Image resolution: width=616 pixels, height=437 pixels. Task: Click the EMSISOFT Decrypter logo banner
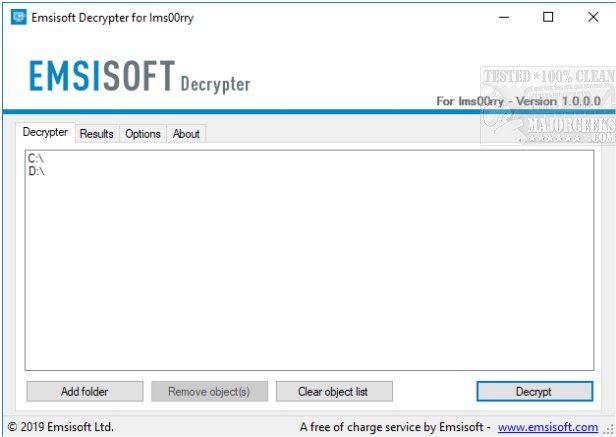point(139,76)
